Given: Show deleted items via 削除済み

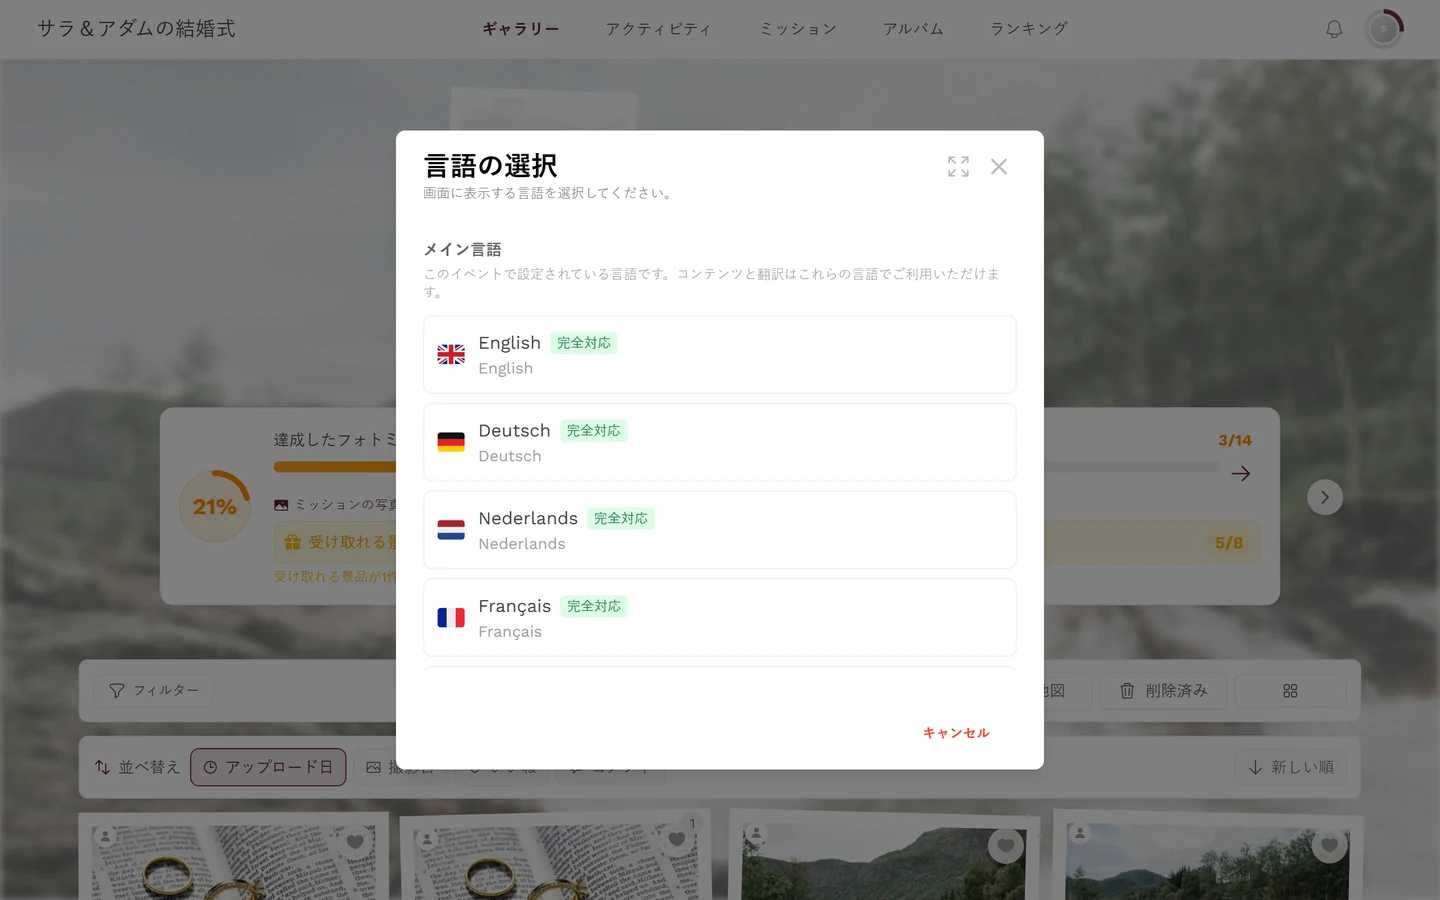Looking at the screenshot, I should (x=1163, y=691).
